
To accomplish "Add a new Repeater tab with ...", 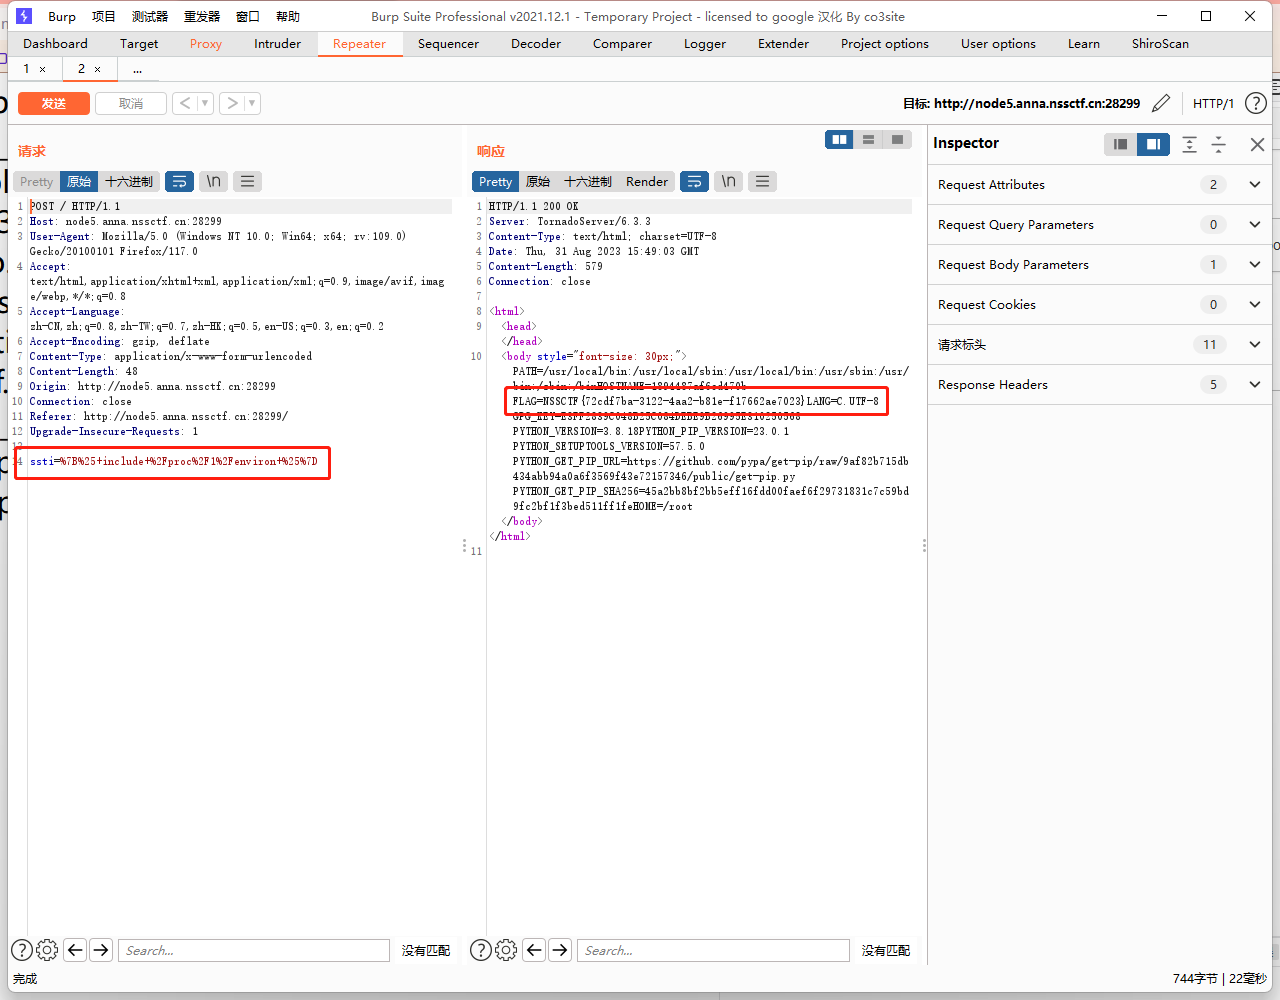I will (x=137, y=69).
